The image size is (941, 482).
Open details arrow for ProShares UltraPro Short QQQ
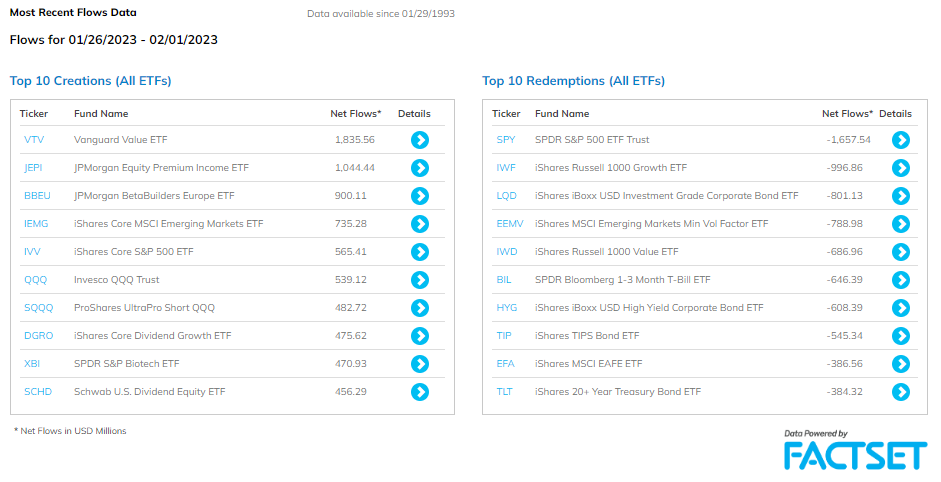(420, 308)
